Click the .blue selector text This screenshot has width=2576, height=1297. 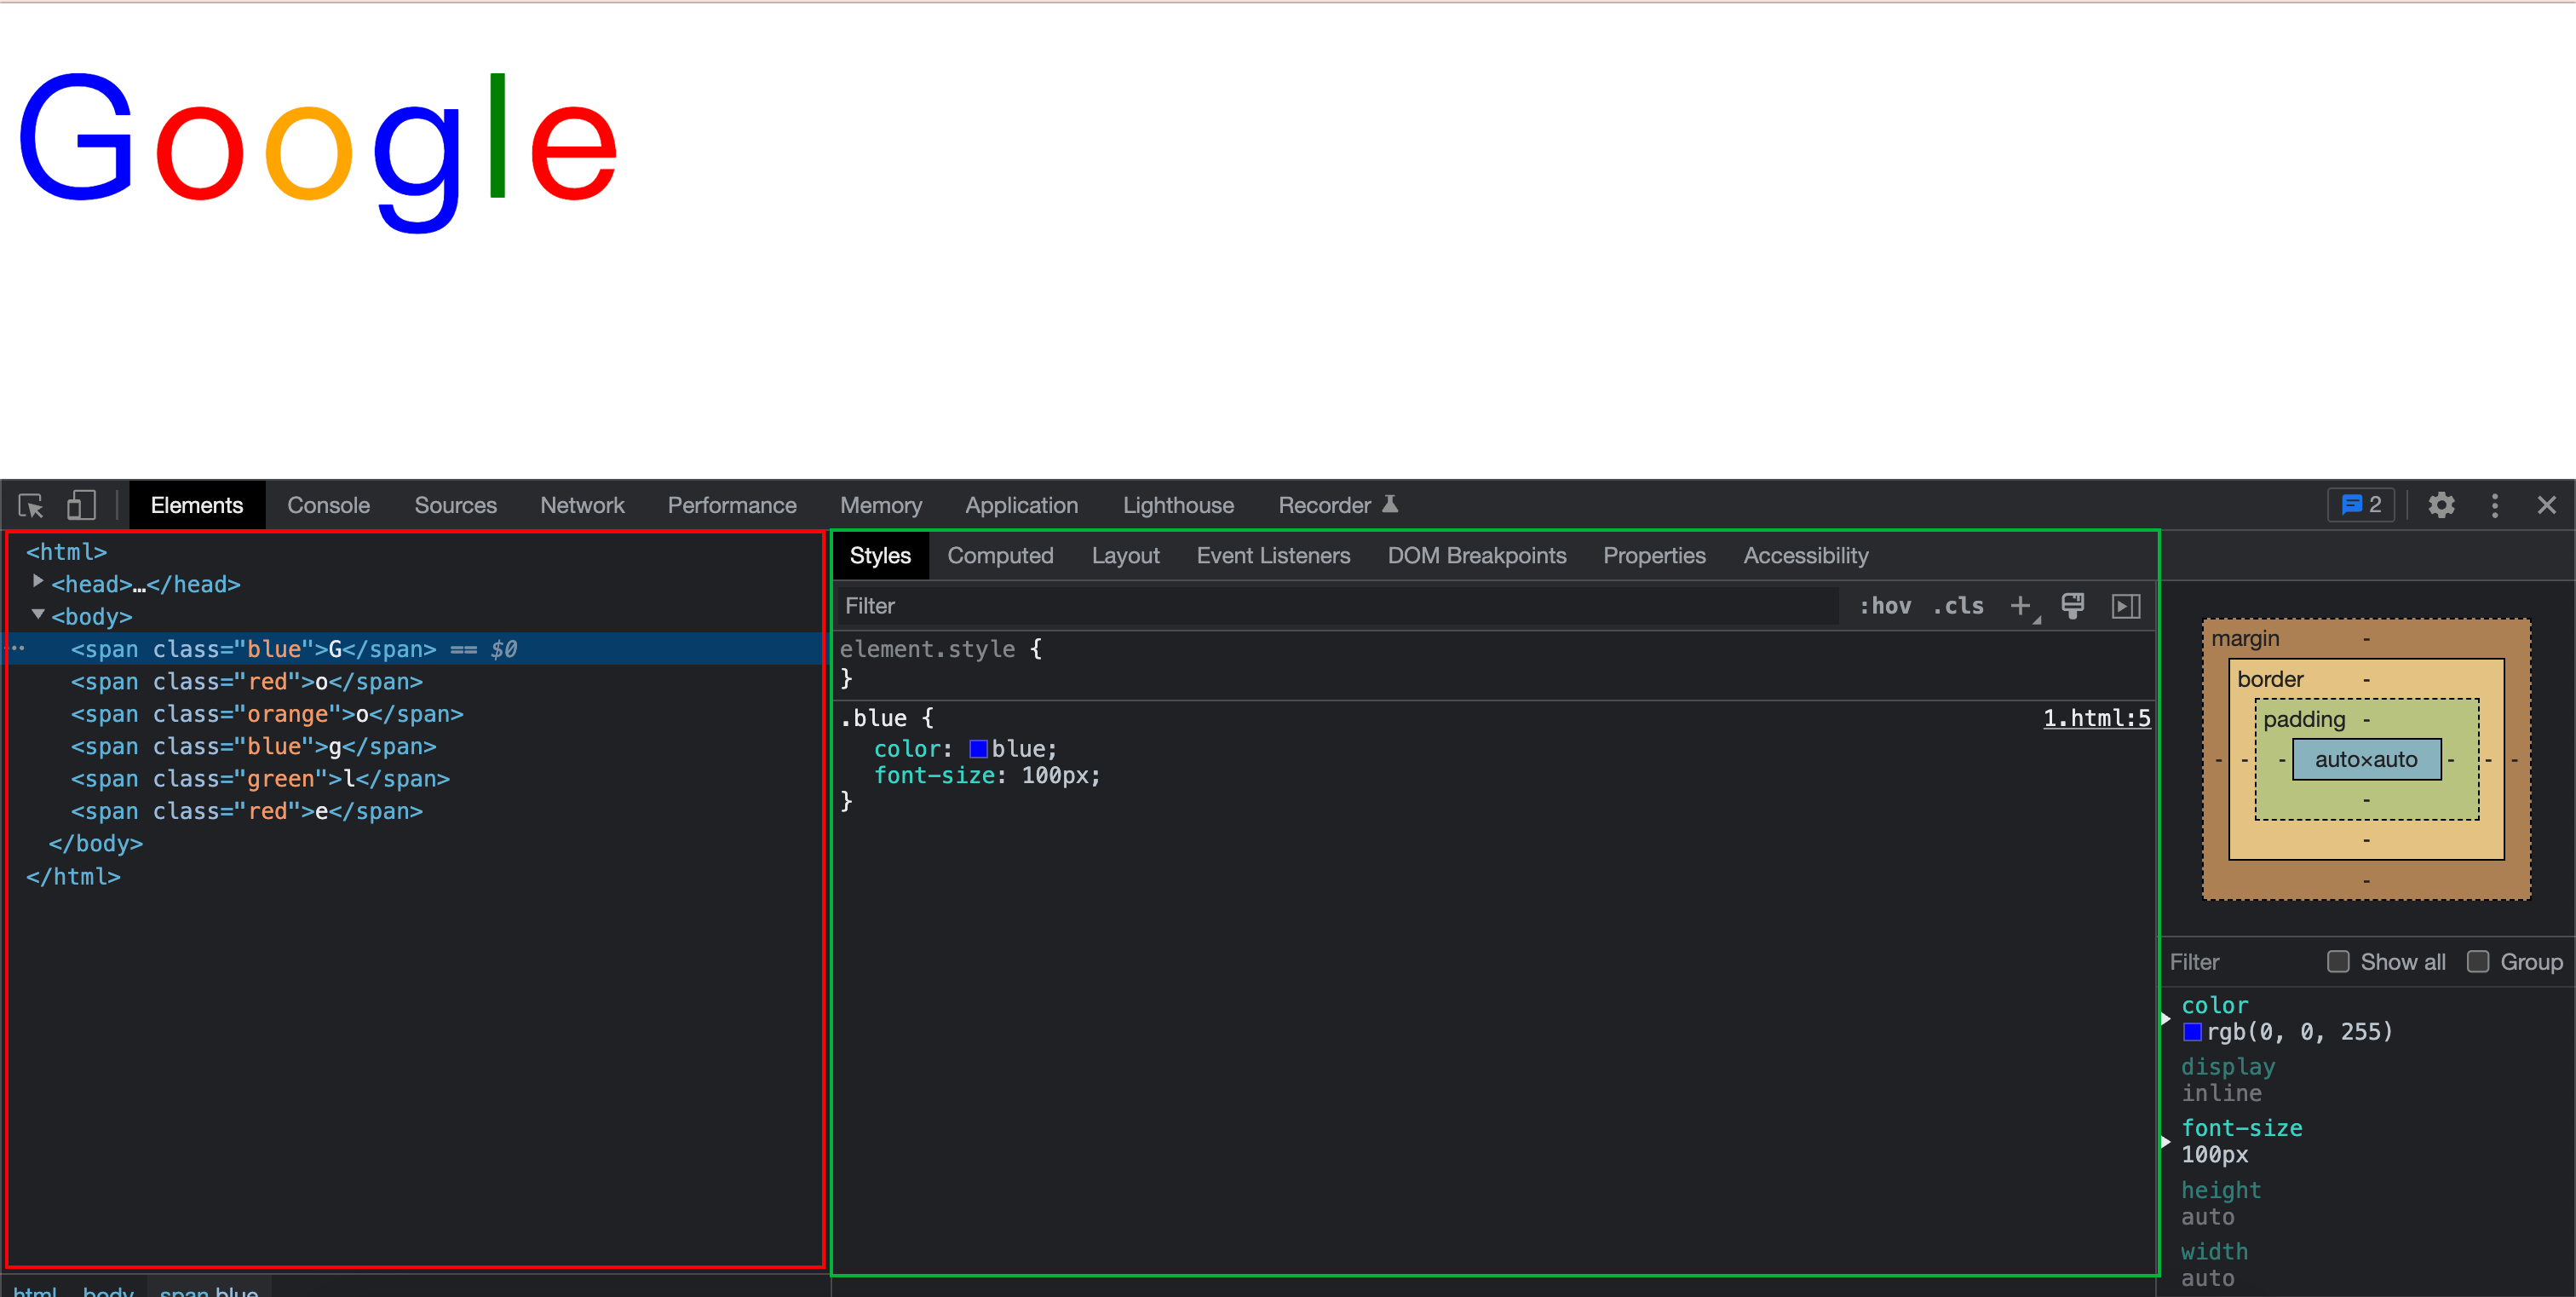pyautogui.click(x=873, y=718)
